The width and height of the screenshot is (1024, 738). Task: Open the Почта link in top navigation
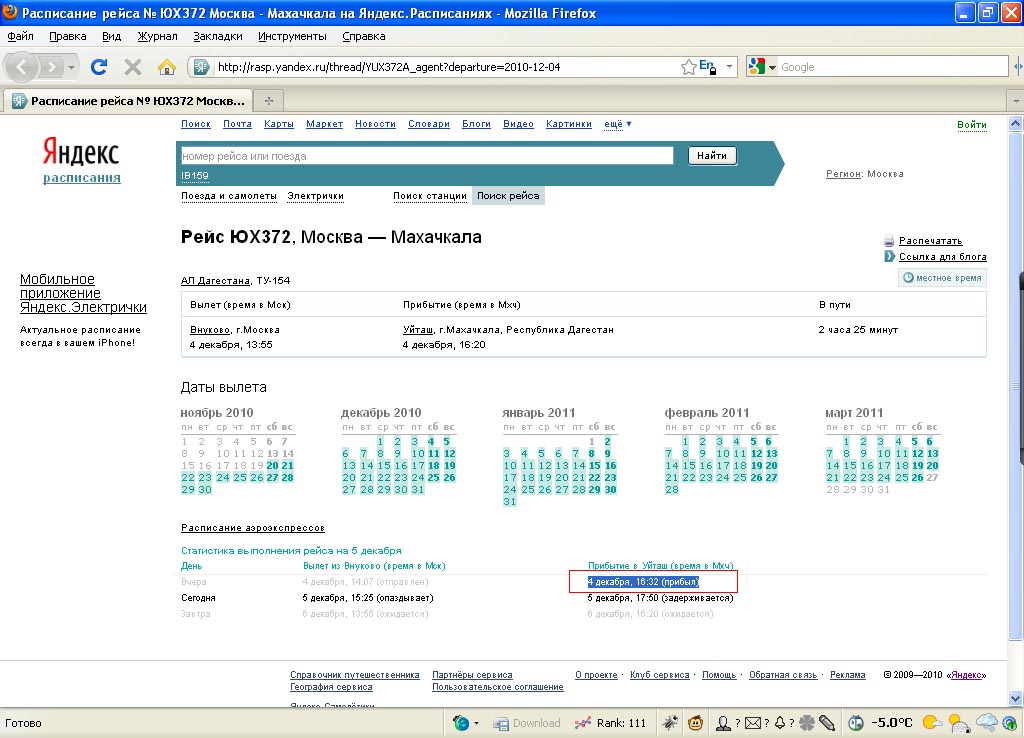(237, 124)
